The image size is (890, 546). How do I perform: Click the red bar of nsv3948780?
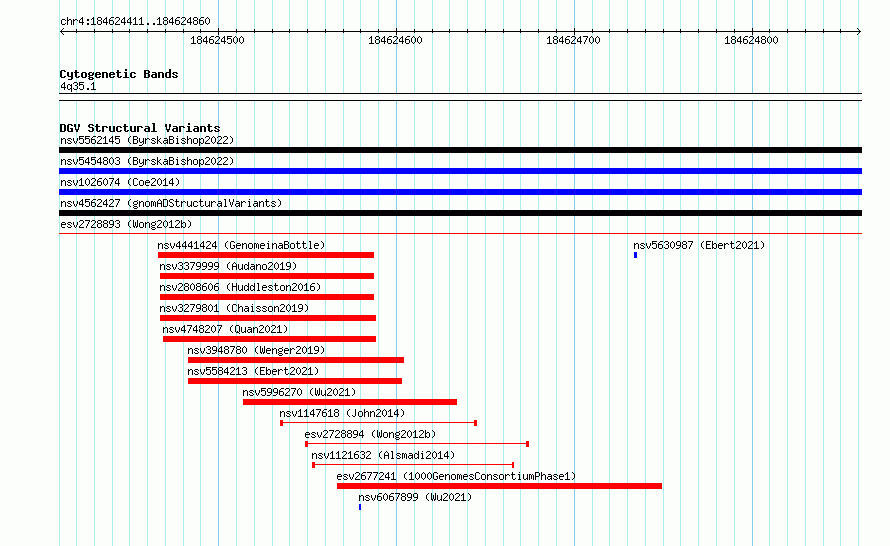click(296, 360)
